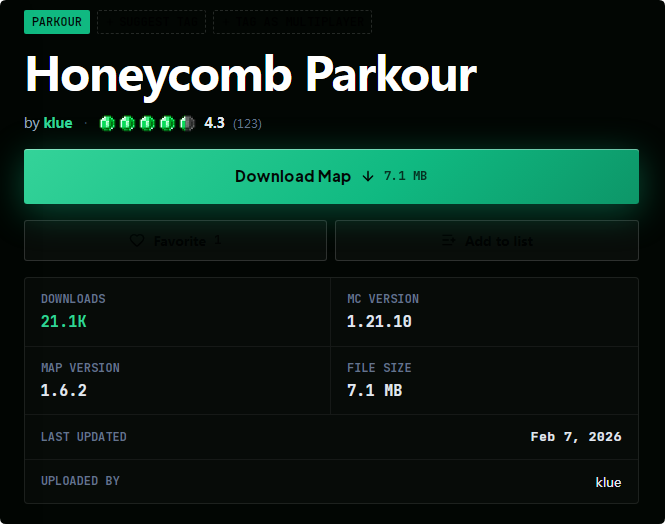Viewport: 665px width, 524px height.
Task: Click the Tag as Multiplayer button
Action: coord(292,22)
